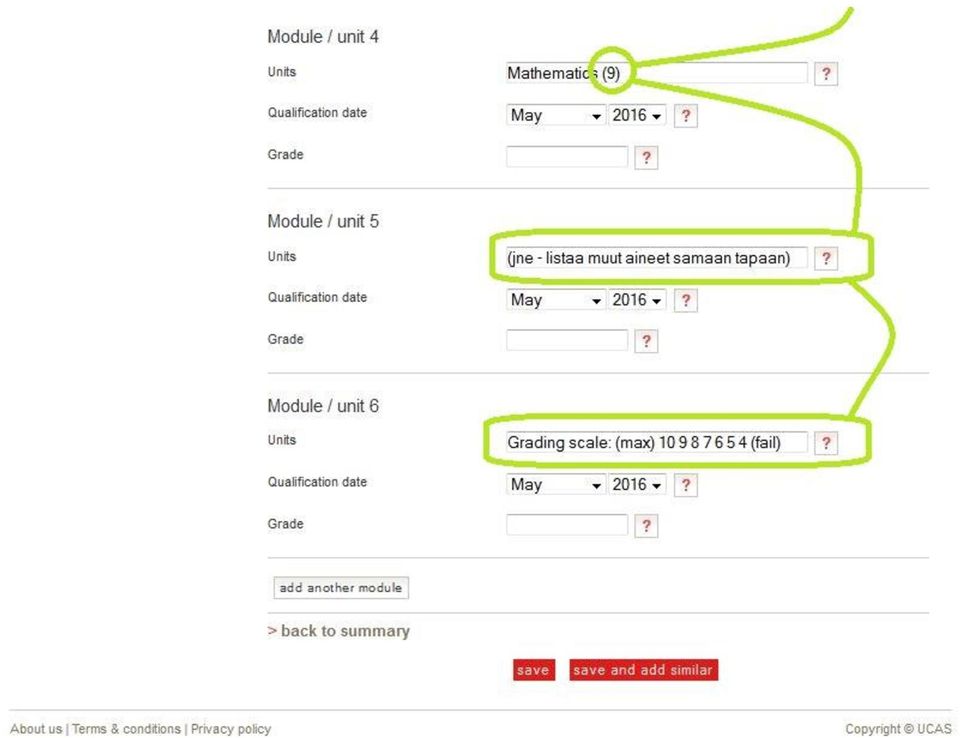Click Module 5 Units field with jne text

pyautogui.click(x=657, y=258)
